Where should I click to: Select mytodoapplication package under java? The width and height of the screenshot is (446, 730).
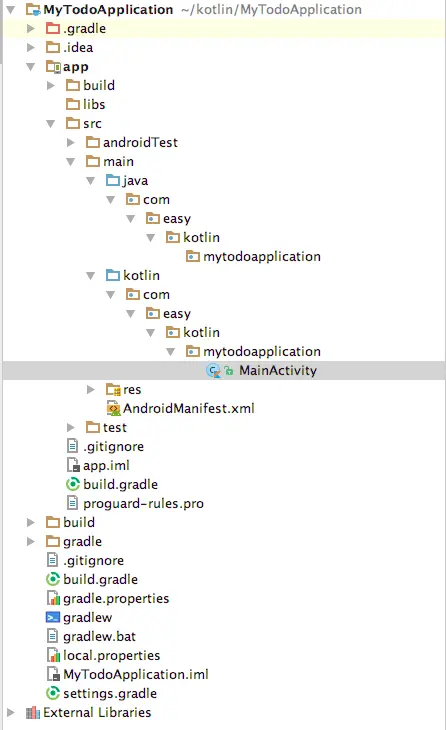[x=262, y=257]
